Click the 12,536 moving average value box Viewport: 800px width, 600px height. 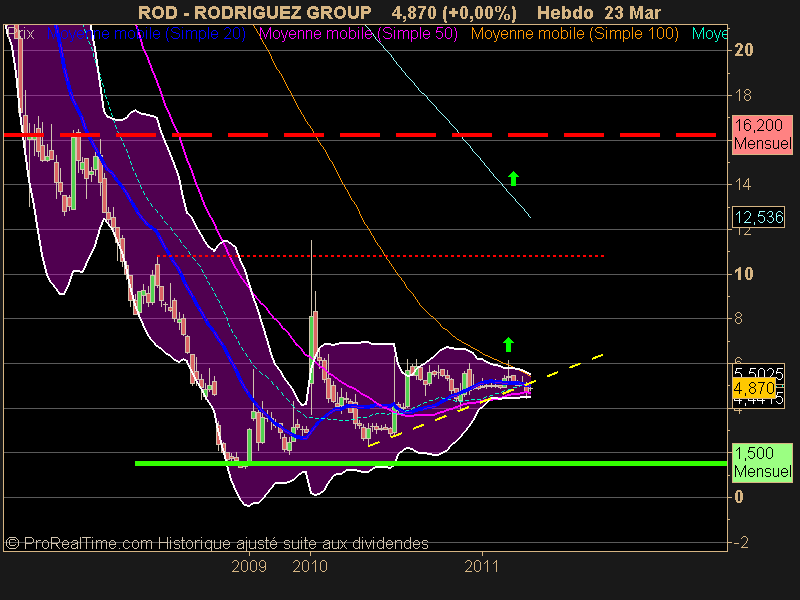(x=759, y=217)
